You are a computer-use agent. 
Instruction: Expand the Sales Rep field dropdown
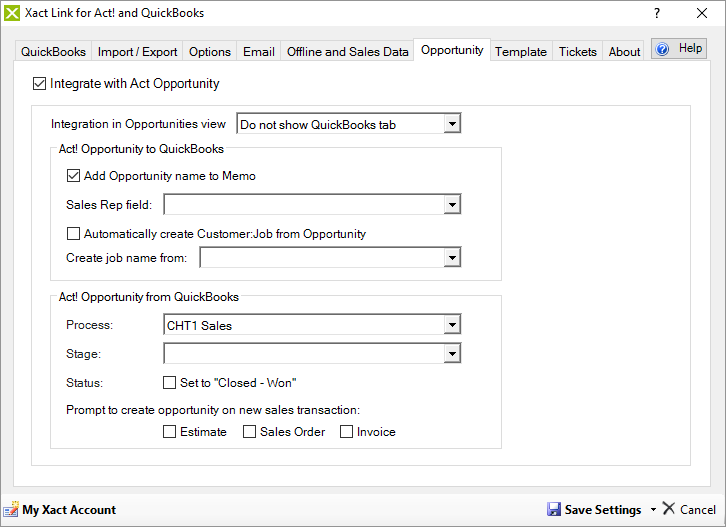[452, 205]
